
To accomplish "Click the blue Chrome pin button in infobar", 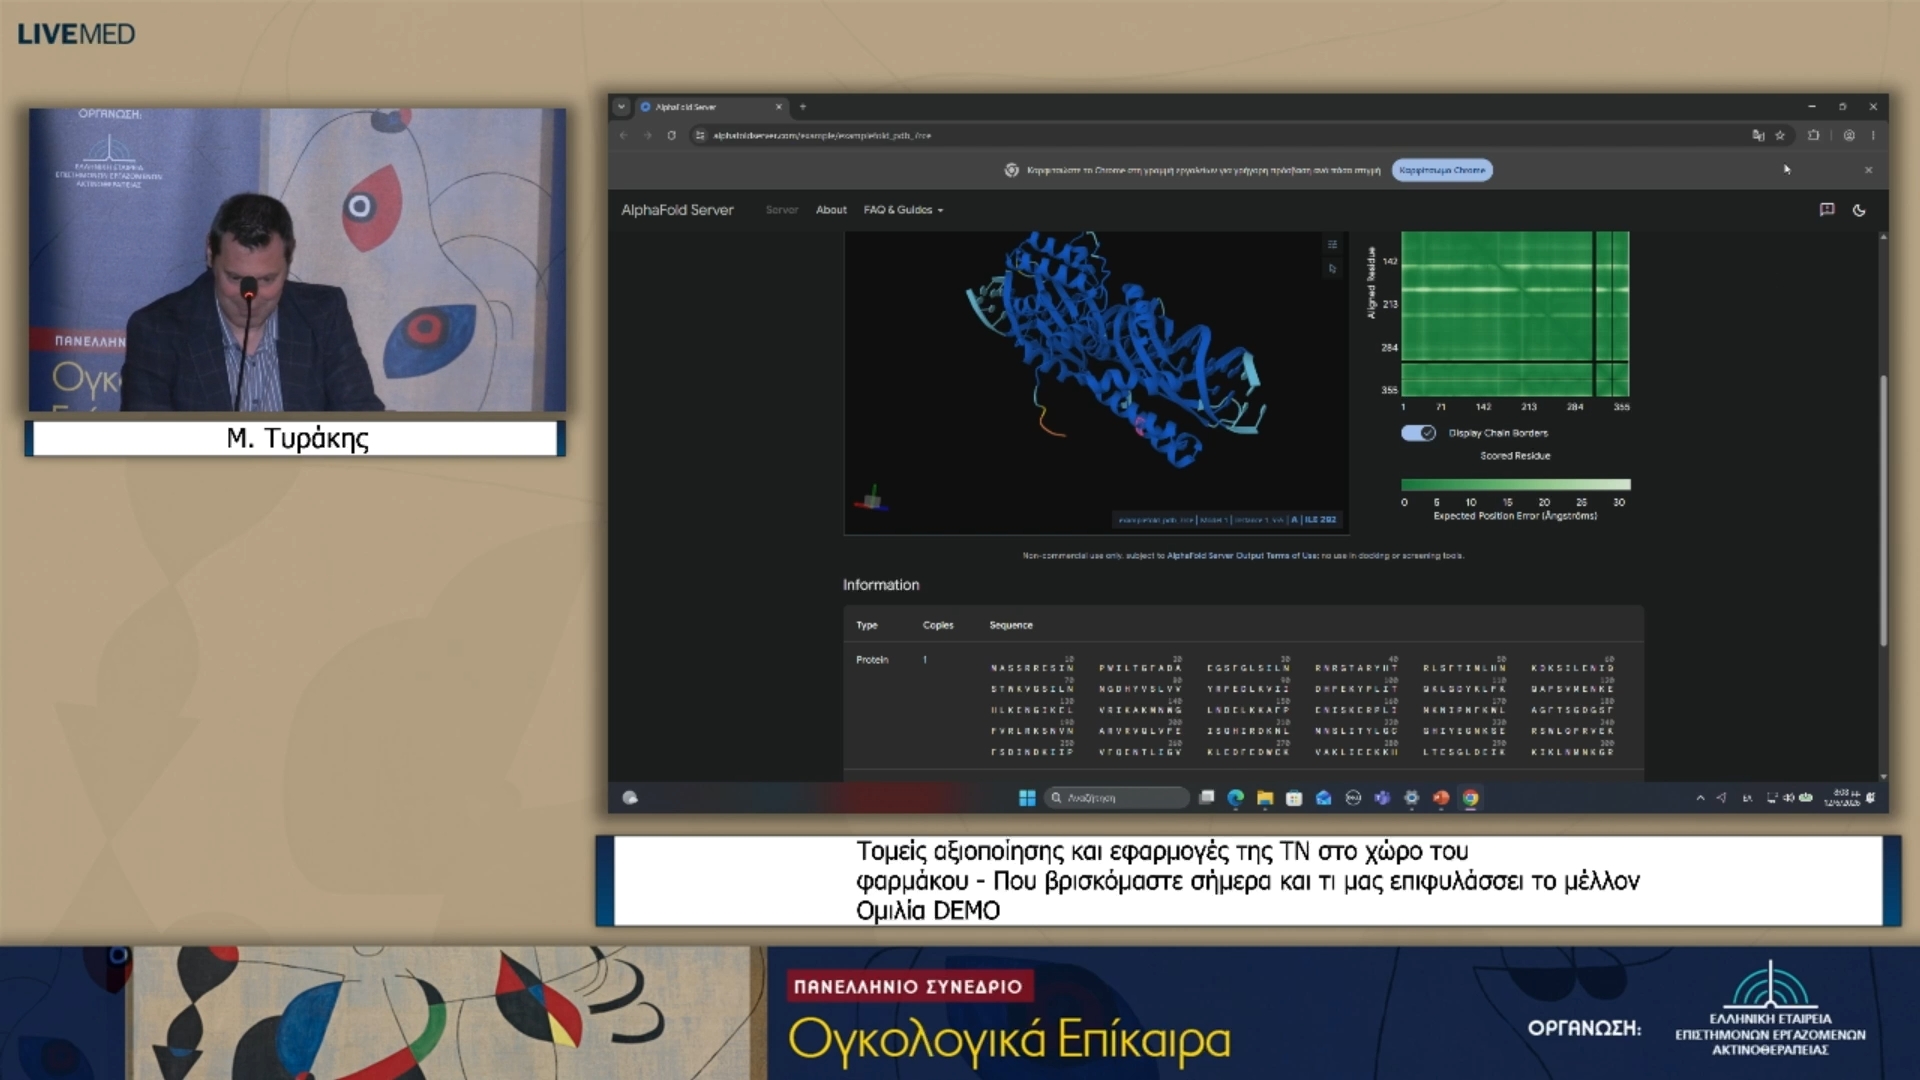I will [1442, 170].
